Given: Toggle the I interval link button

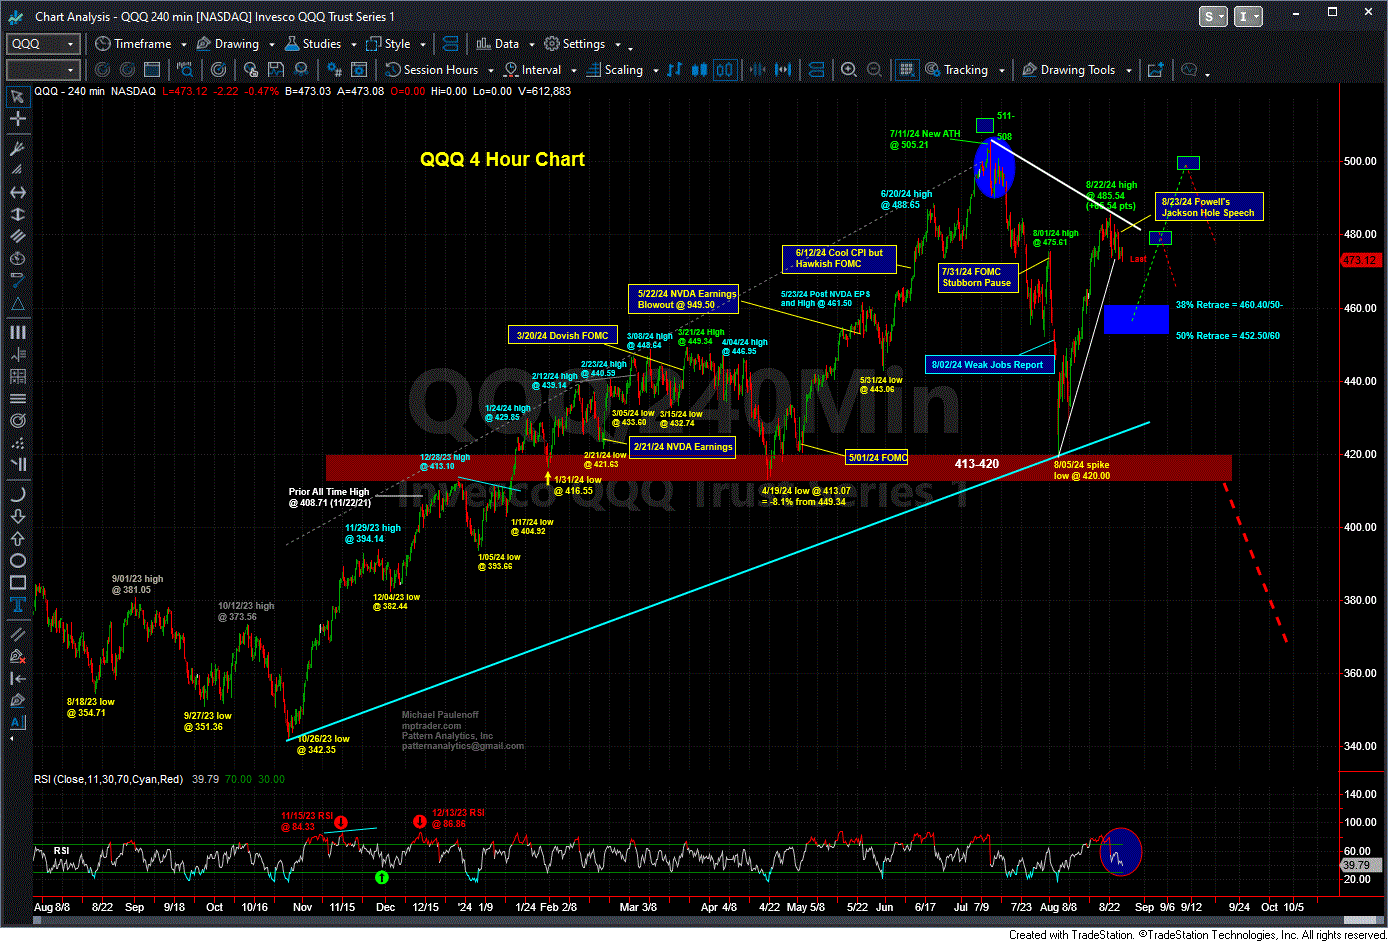Looking at the screenshot, I should [x=1248, y=17].
